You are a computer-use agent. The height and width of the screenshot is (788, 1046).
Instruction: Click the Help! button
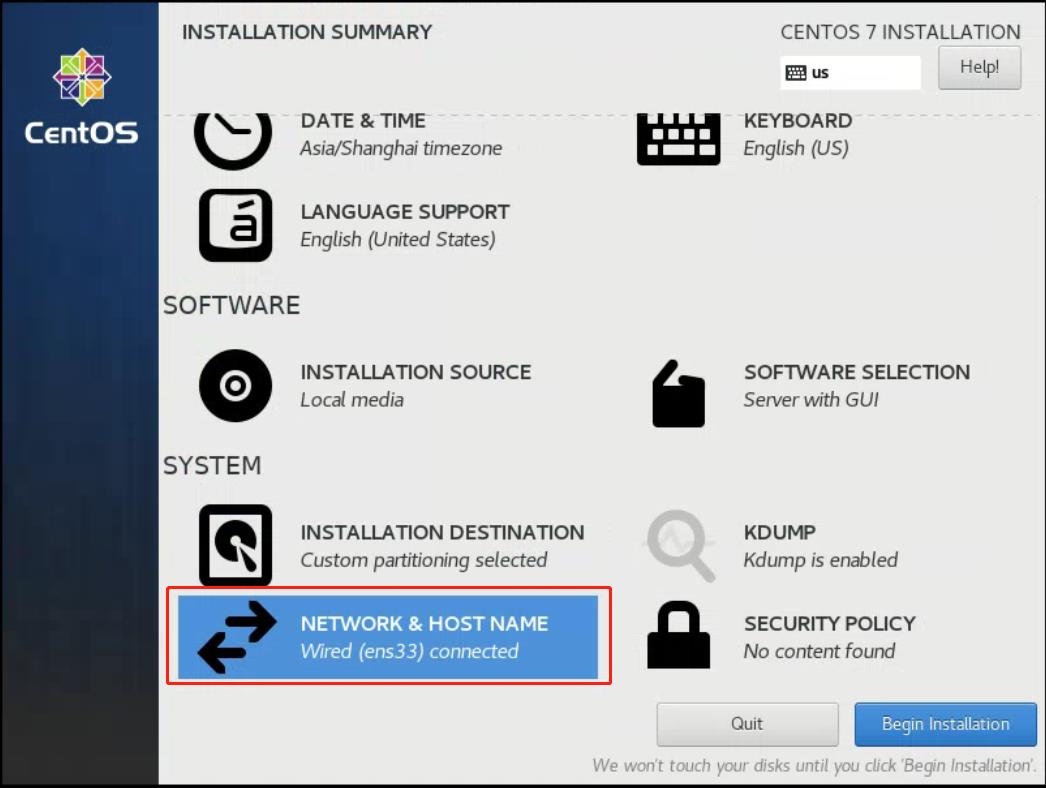(979, 67)
